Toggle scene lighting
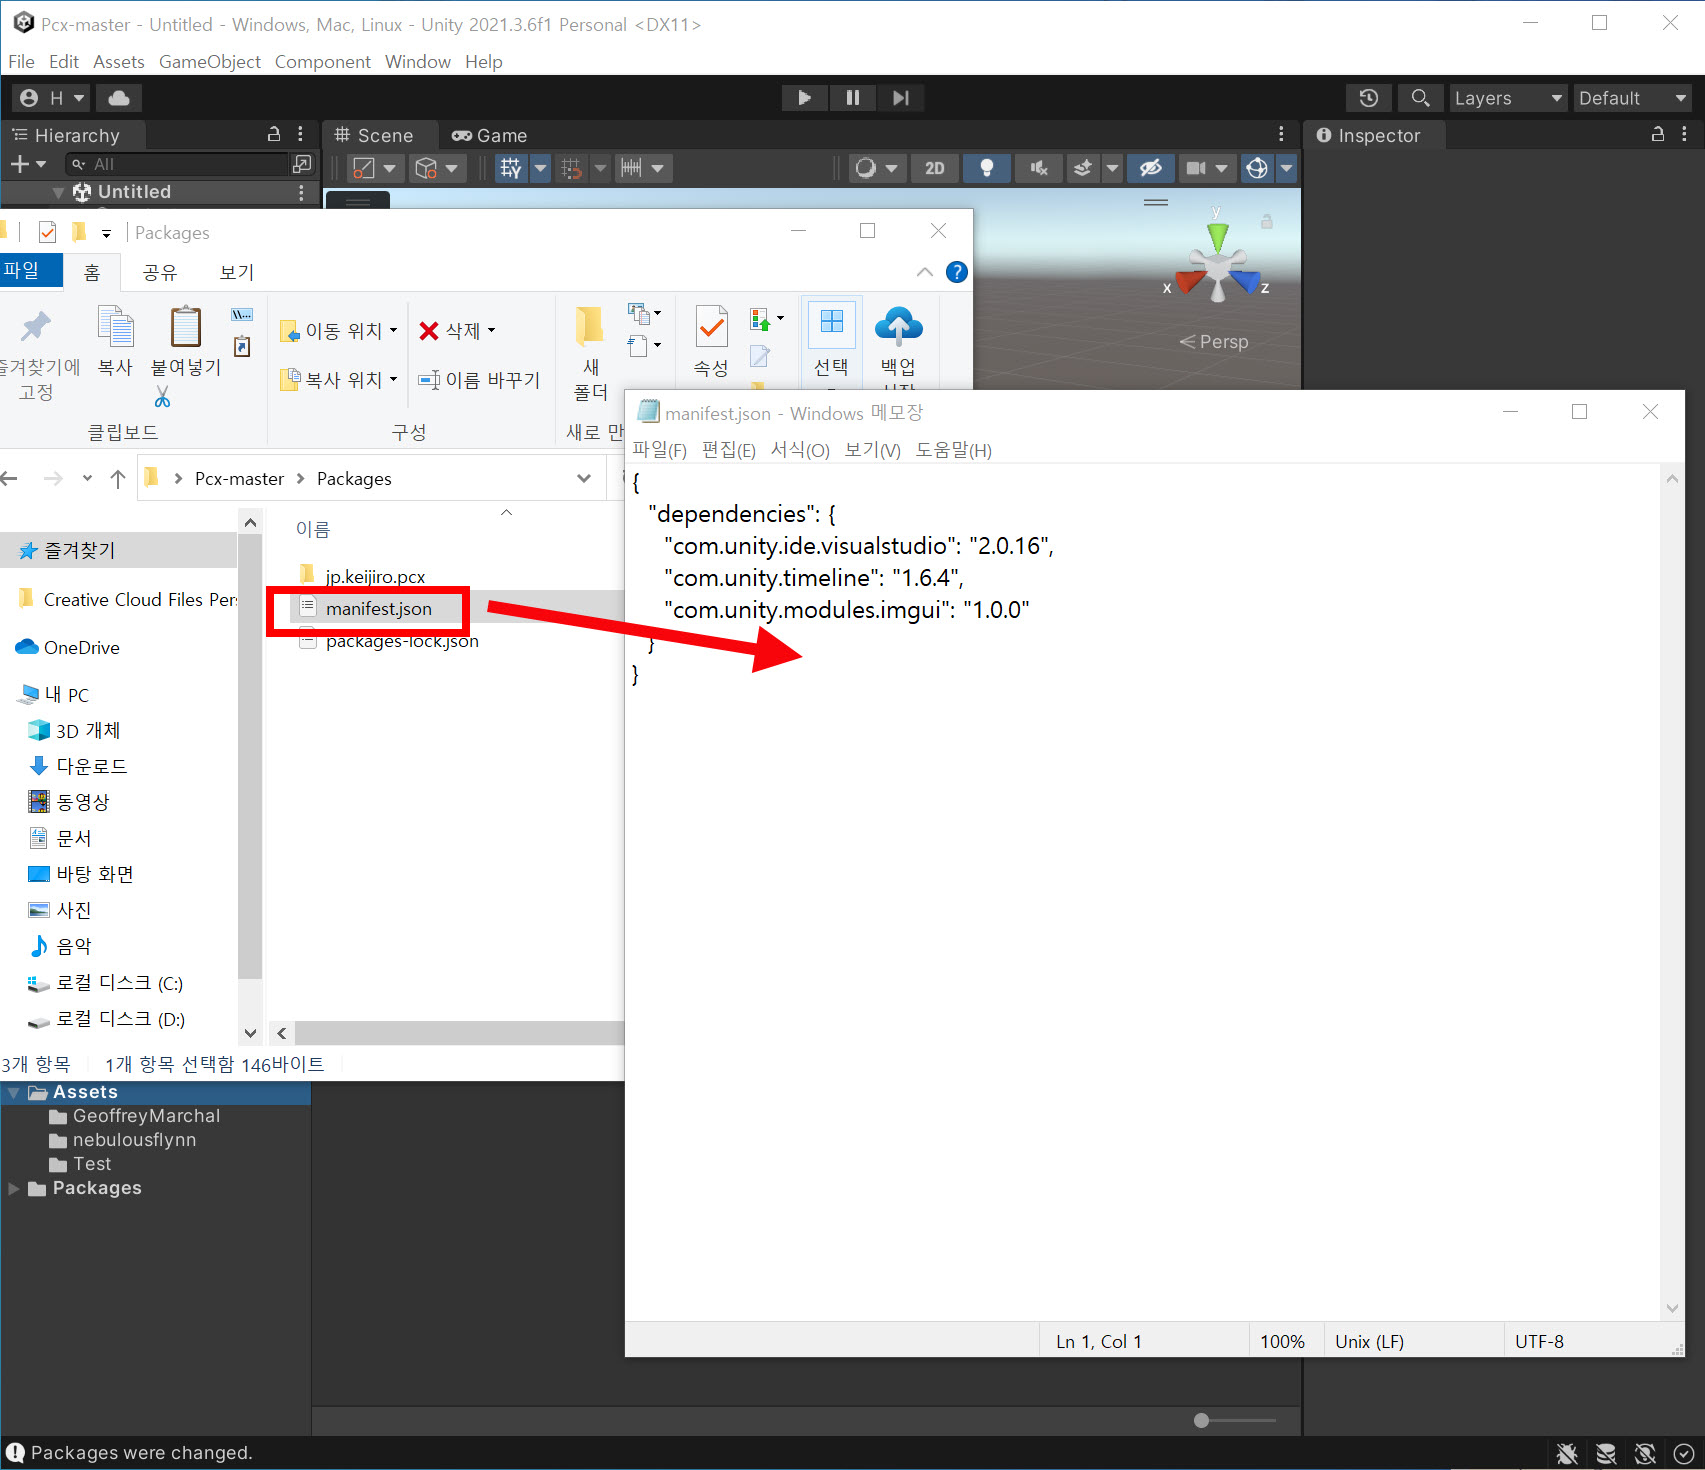 [x=986, y=168]
